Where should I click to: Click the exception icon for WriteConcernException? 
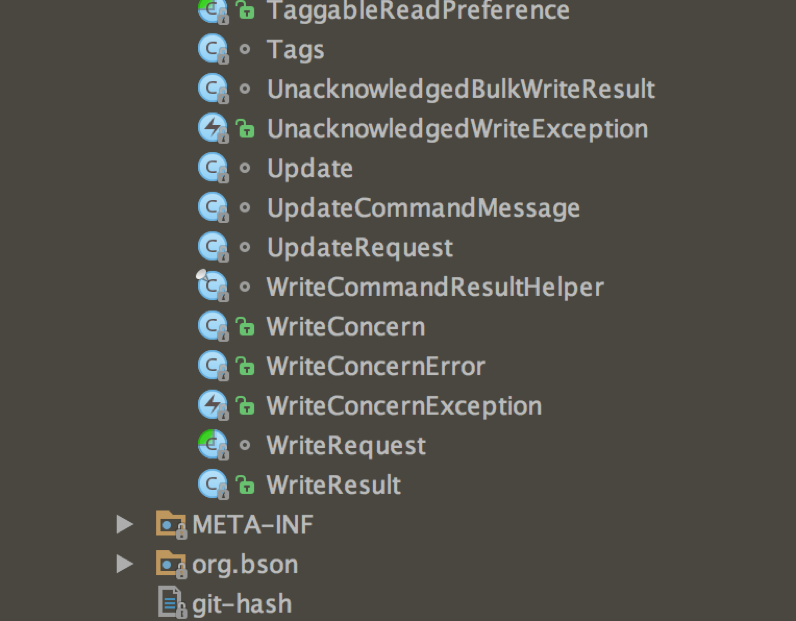point(213,406)
